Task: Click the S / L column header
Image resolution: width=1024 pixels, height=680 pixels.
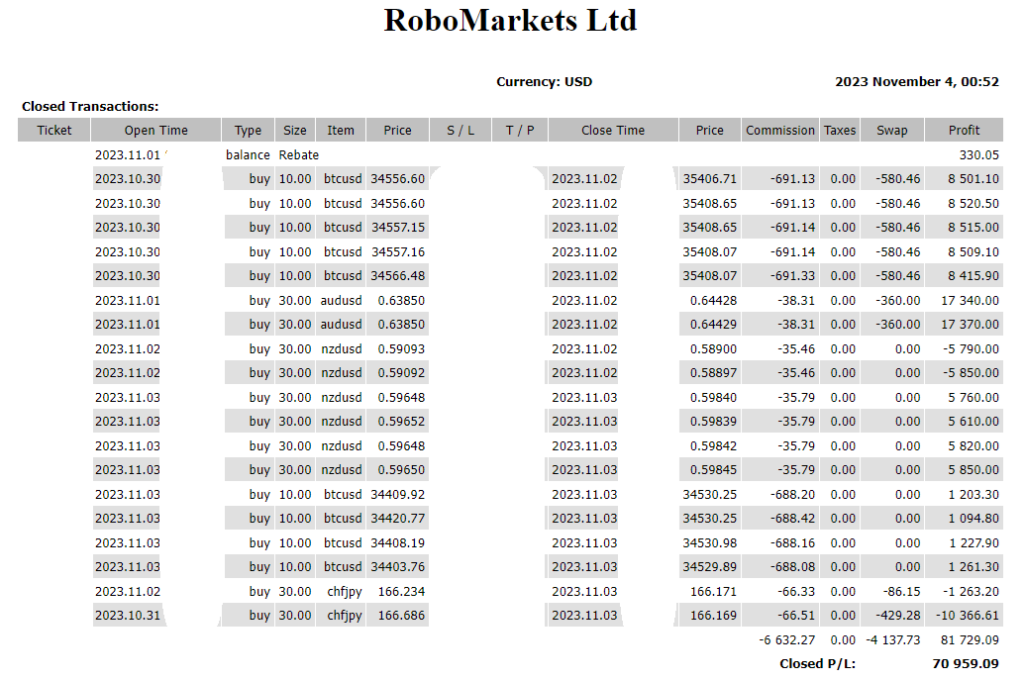Action: (461, 130)
